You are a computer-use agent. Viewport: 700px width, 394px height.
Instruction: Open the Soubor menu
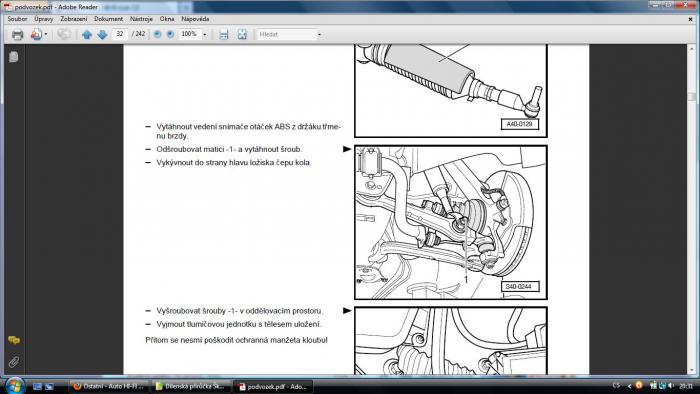[17, 19]
